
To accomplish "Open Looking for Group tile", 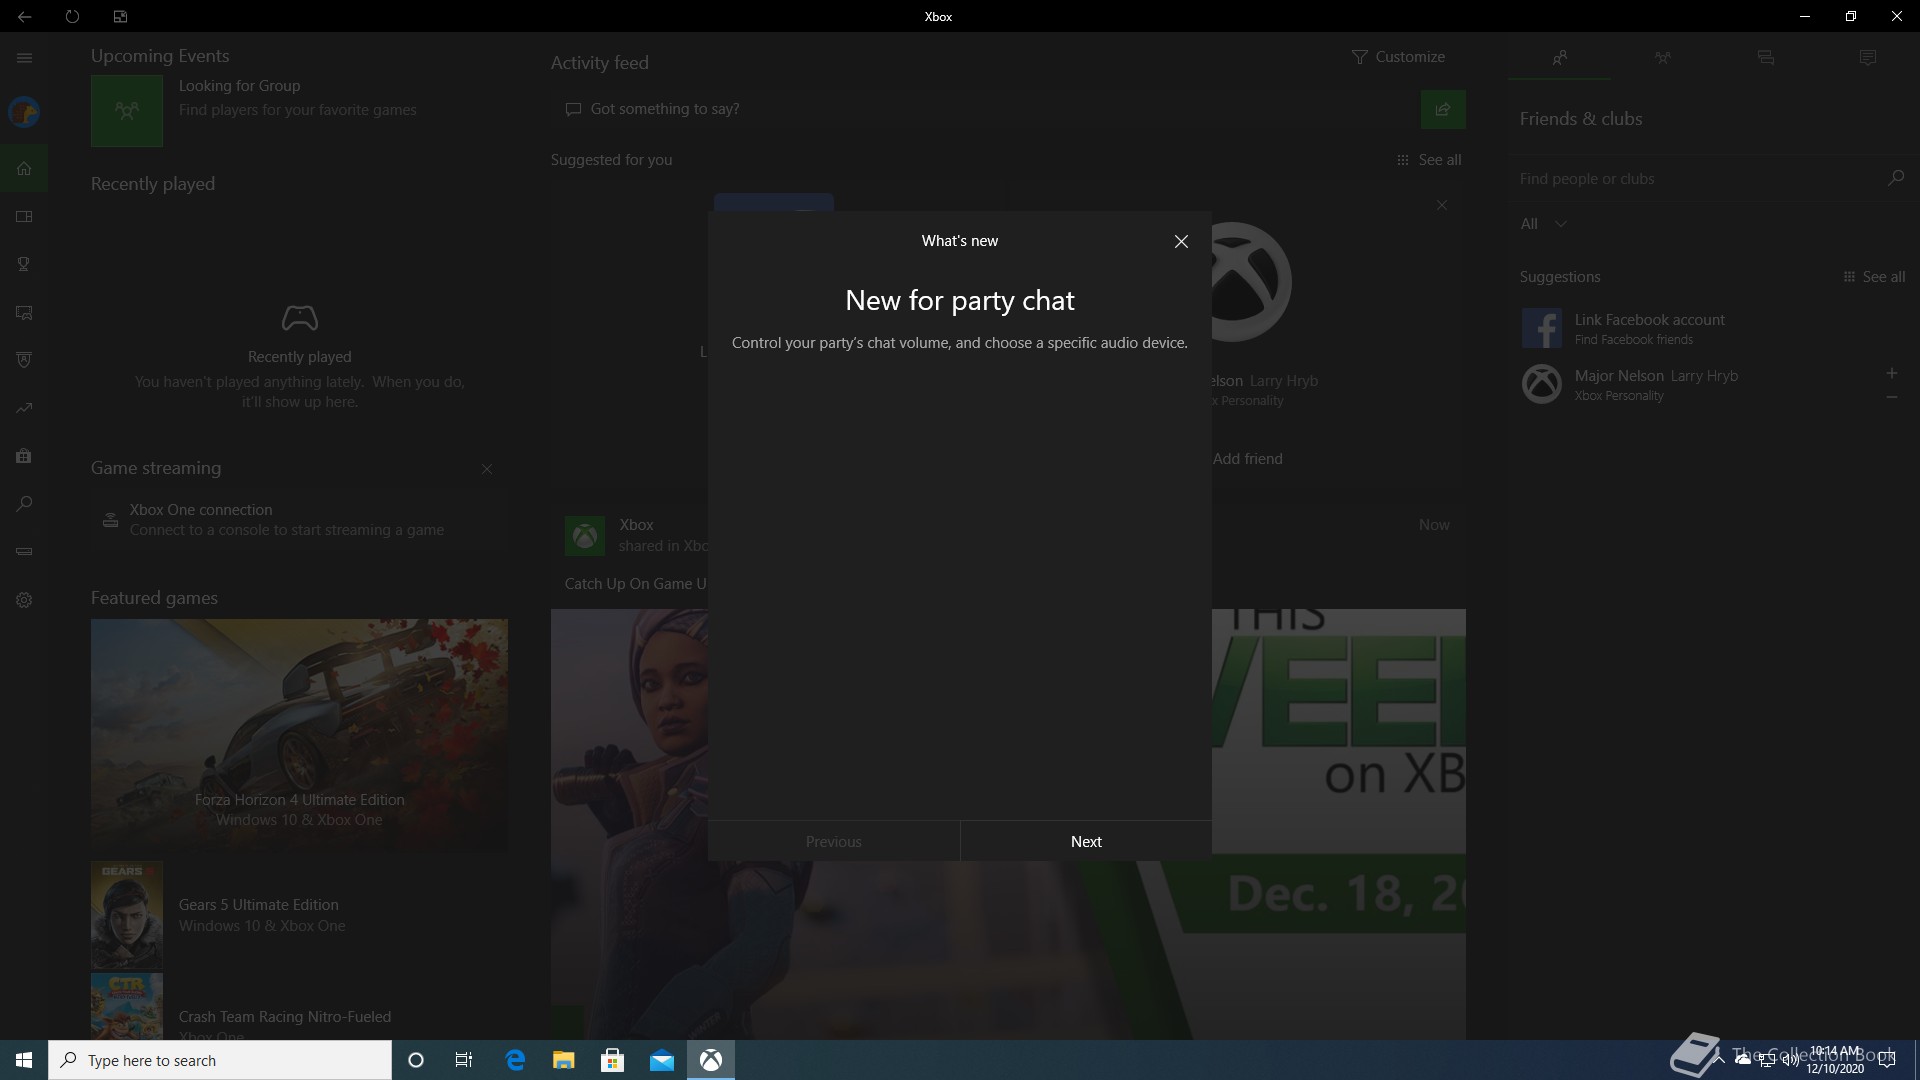I will 127,111.
